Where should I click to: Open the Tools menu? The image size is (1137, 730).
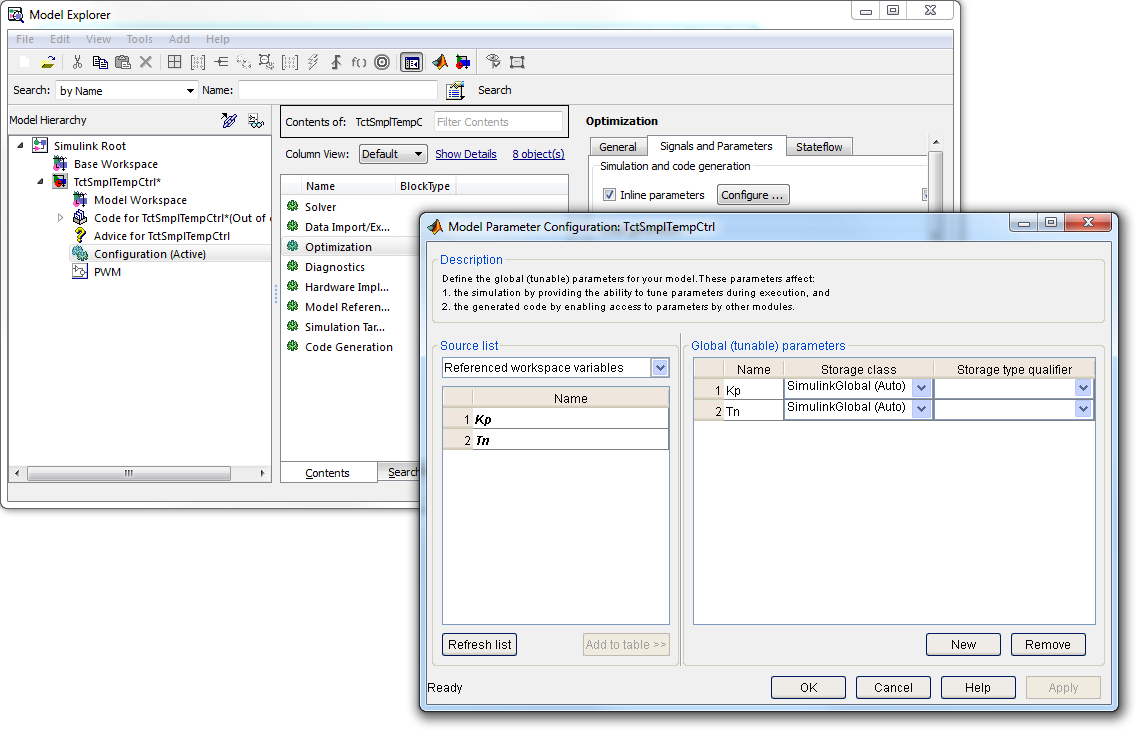(x=139, y=39)
